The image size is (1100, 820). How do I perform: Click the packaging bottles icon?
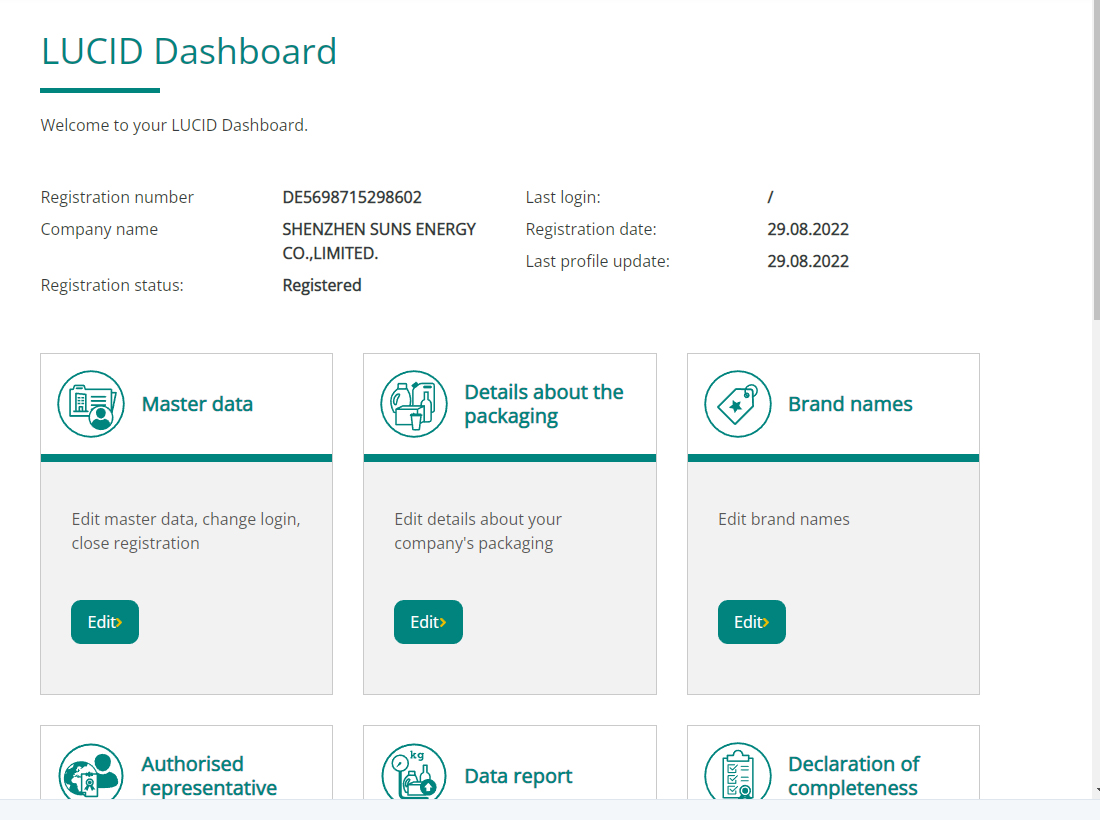pos(414,404)
